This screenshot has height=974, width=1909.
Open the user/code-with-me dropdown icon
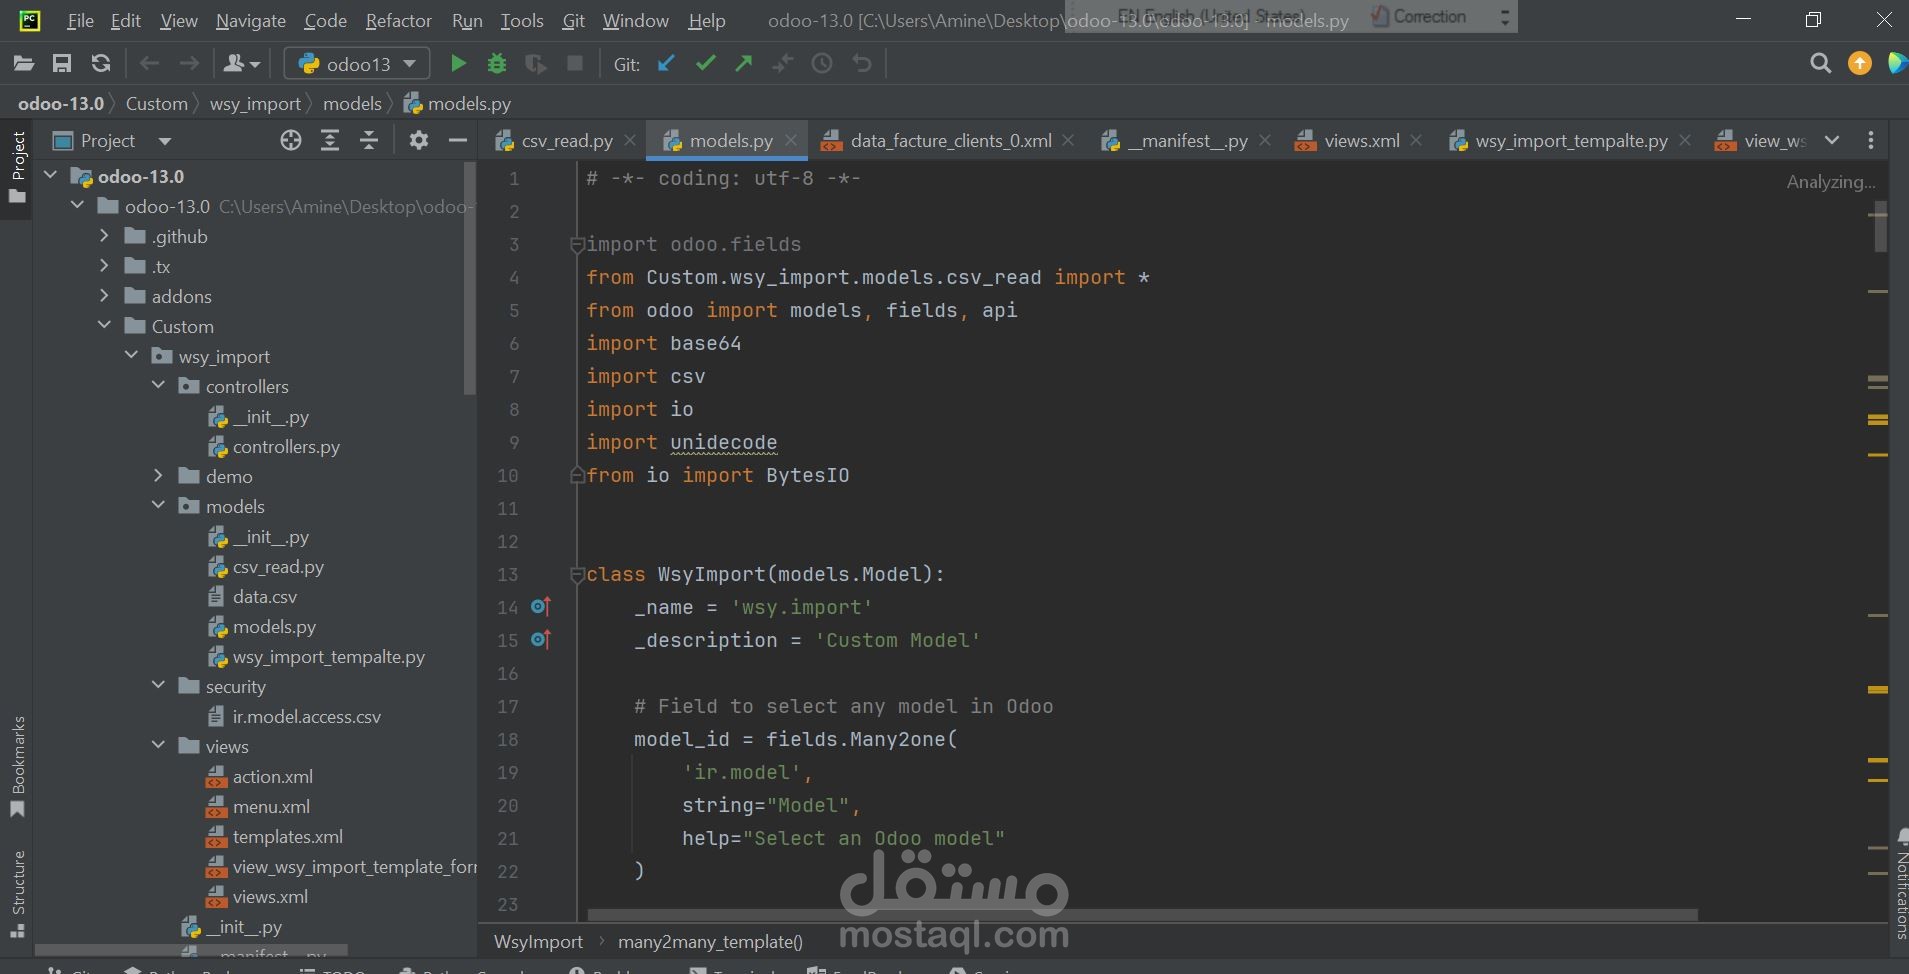(x=242, y=64)
